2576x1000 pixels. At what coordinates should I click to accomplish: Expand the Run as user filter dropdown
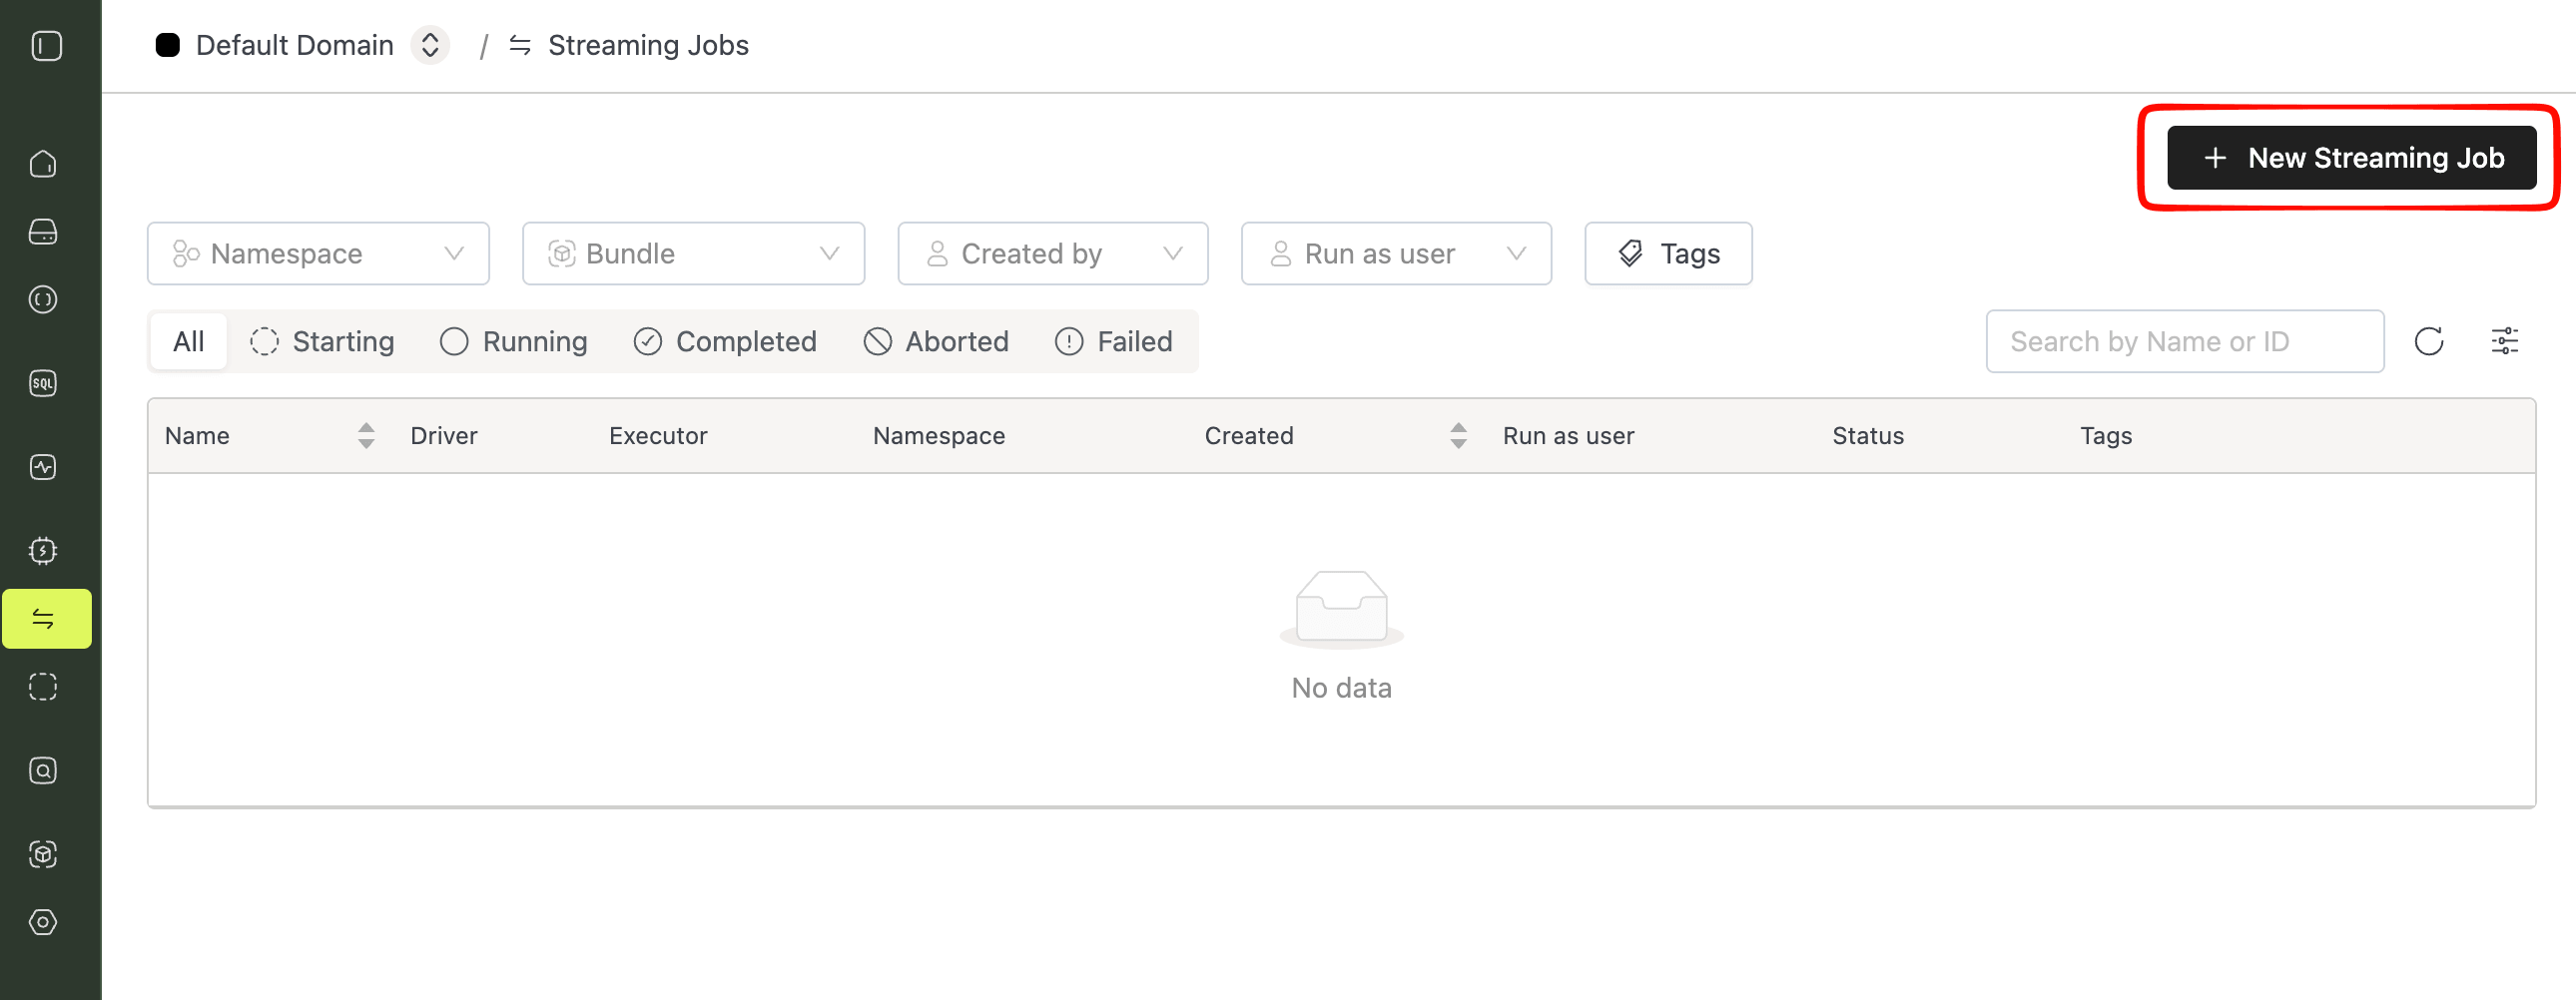(1396, 253)
